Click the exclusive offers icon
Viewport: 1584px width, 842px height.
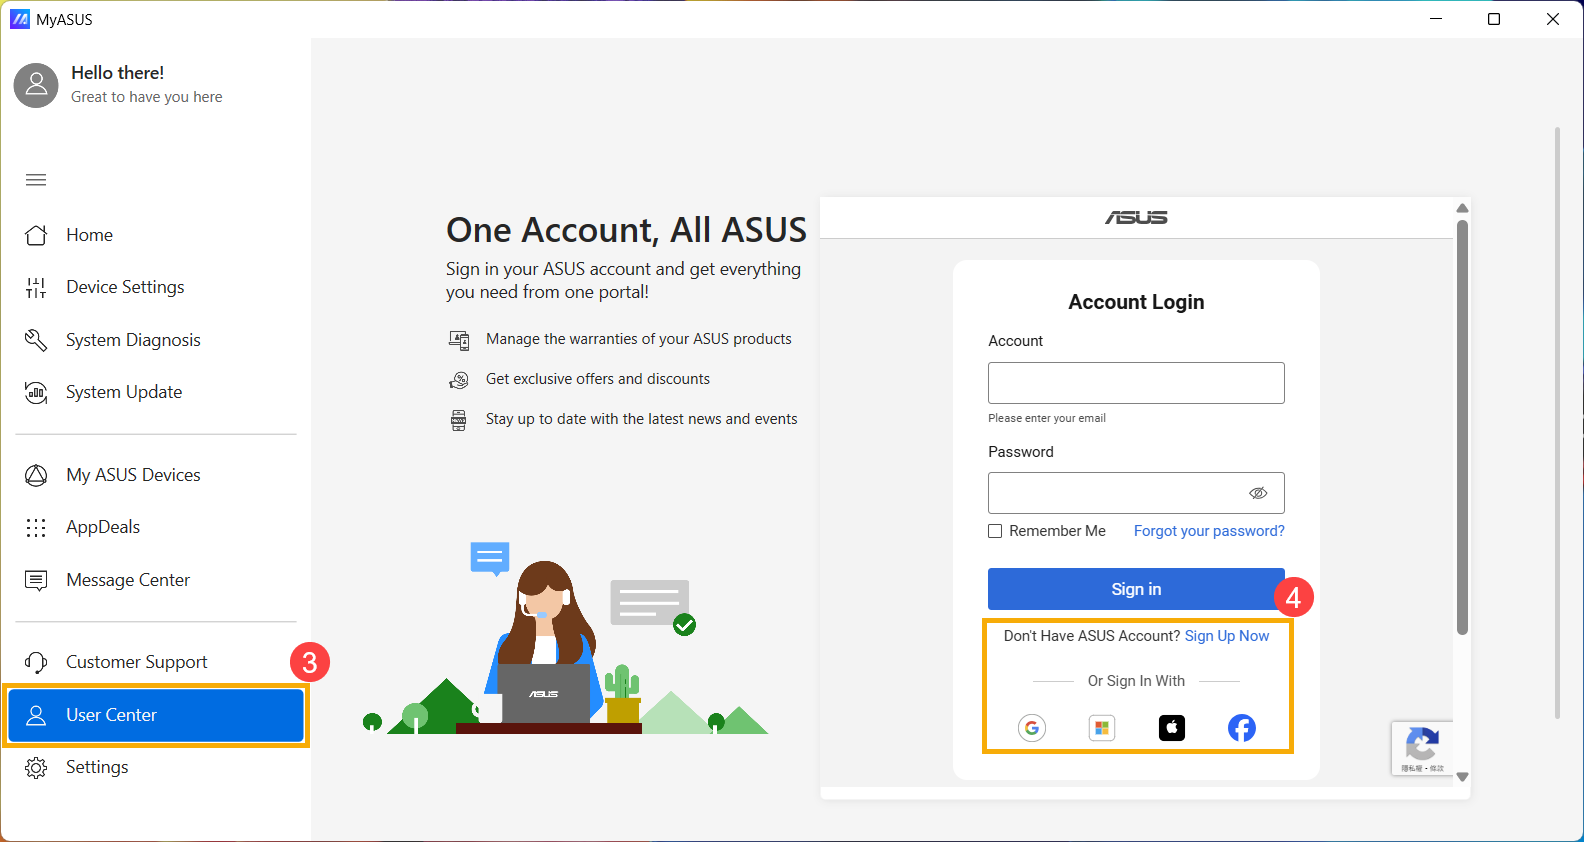(x=459, y=380)
